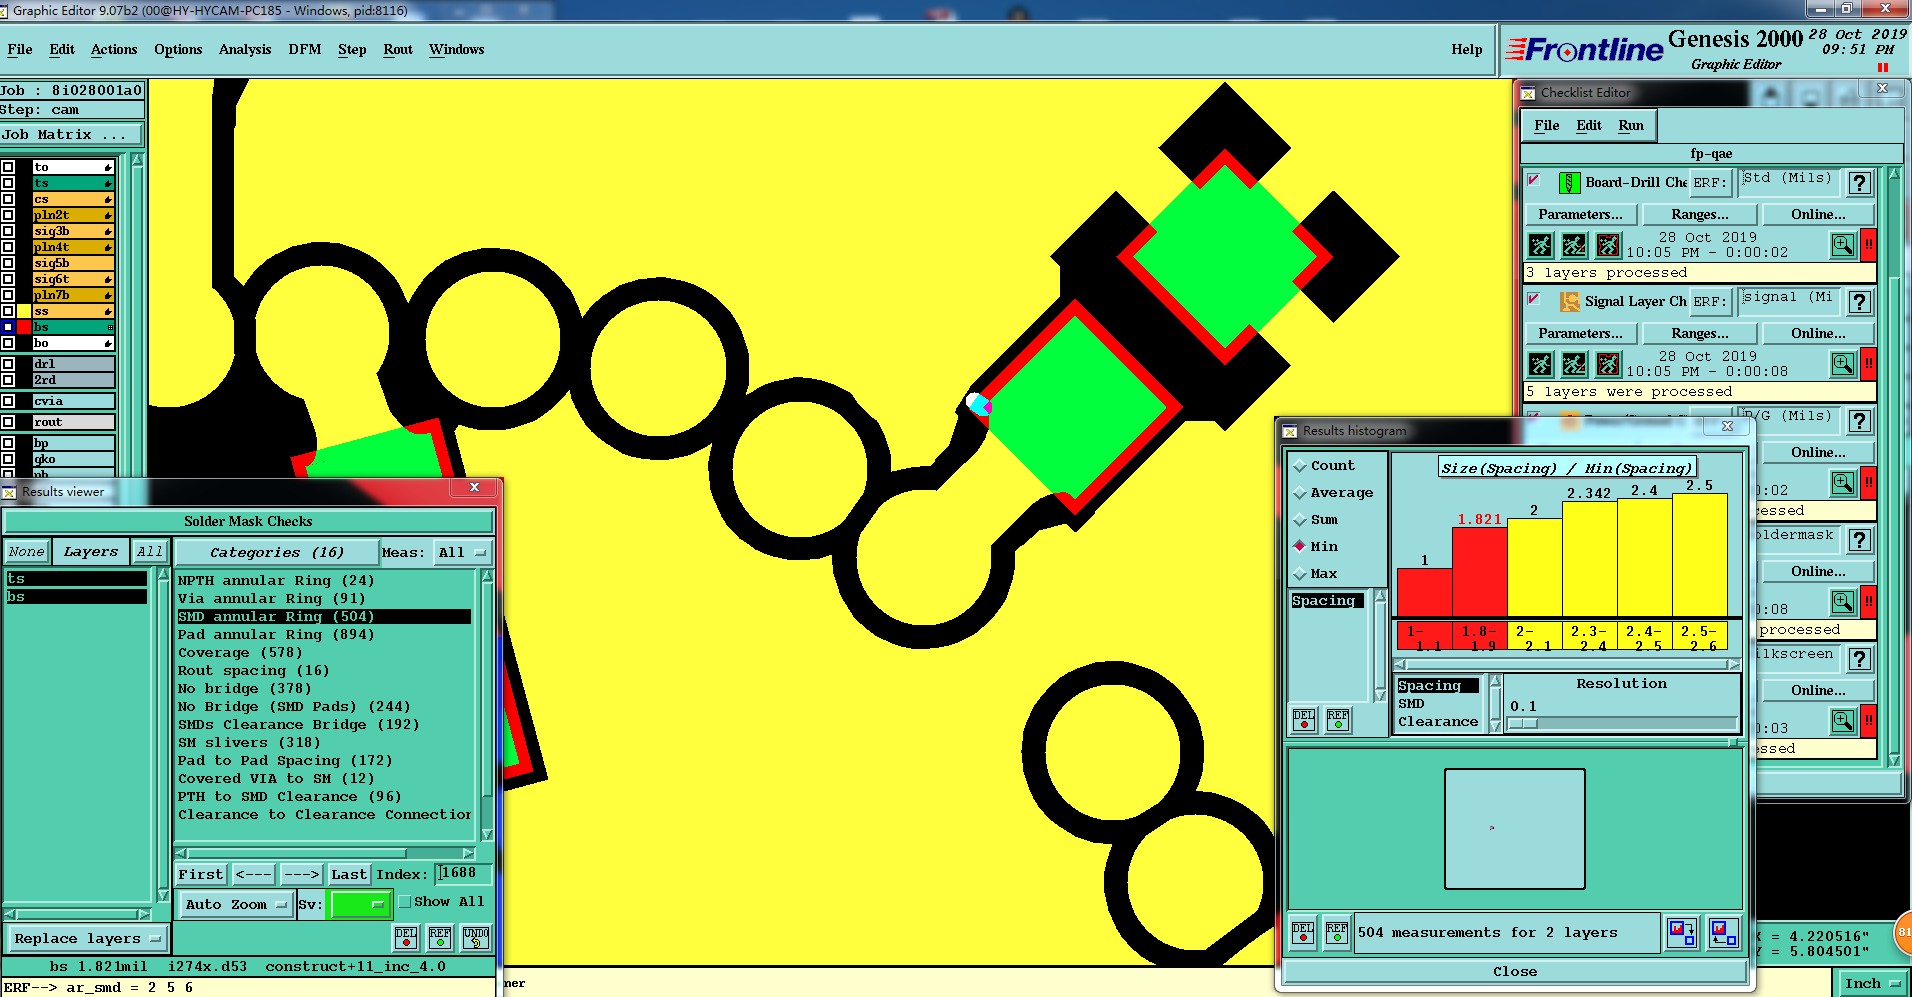Click ERF: button for Signal Layer Check

[1709, 301]
